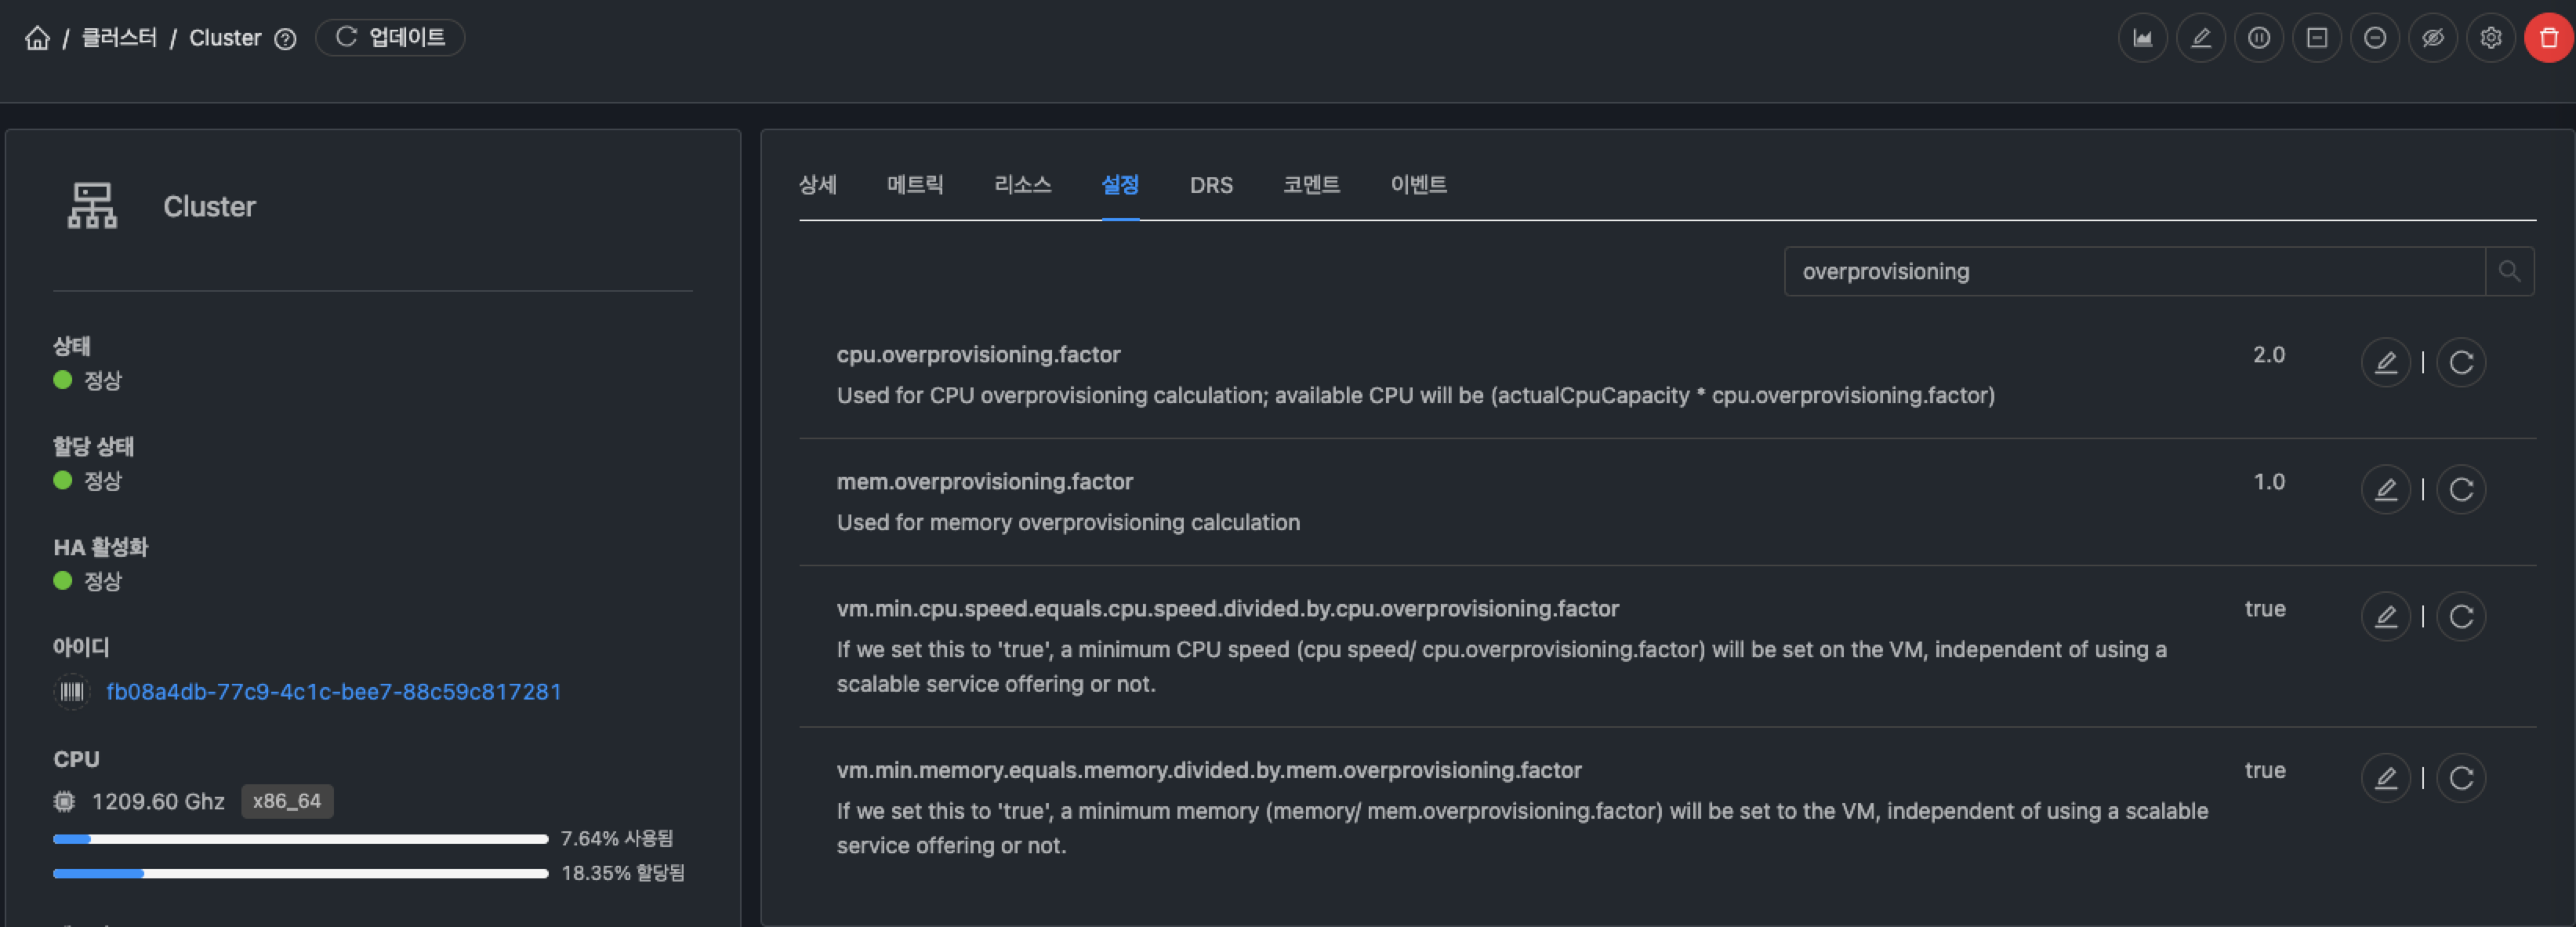Click the help question mark beside Cluster

[285, 39]
